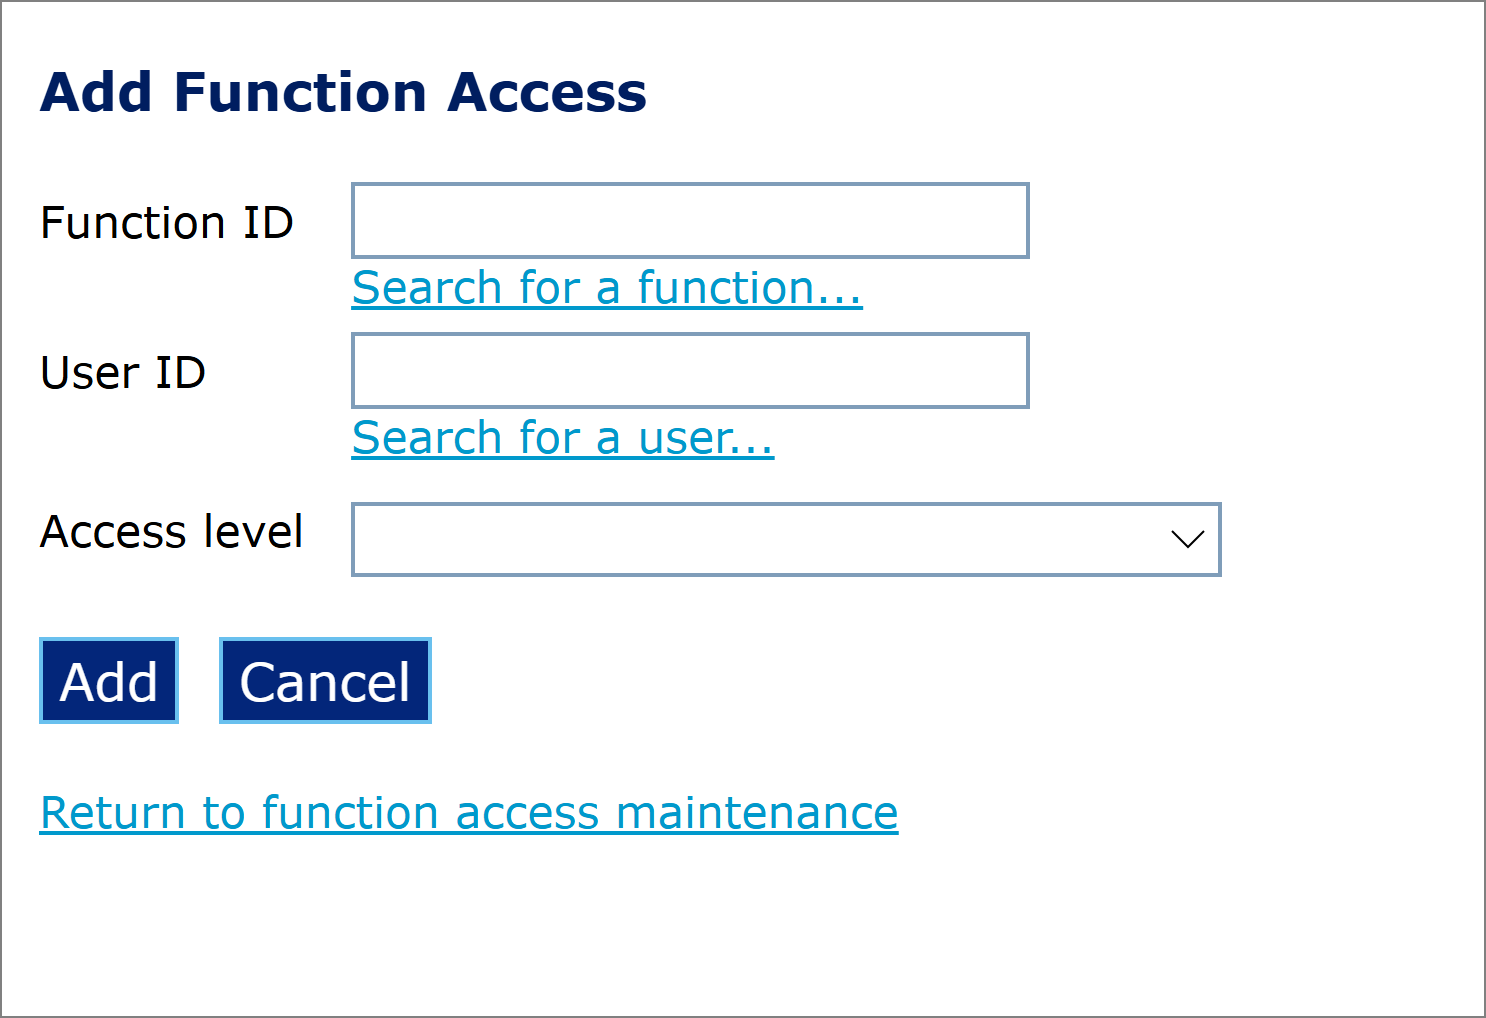Click the Cancel button
The height and width of the screenshot is (1018, 1486).
pyautogui.click(x=325, y=681)
